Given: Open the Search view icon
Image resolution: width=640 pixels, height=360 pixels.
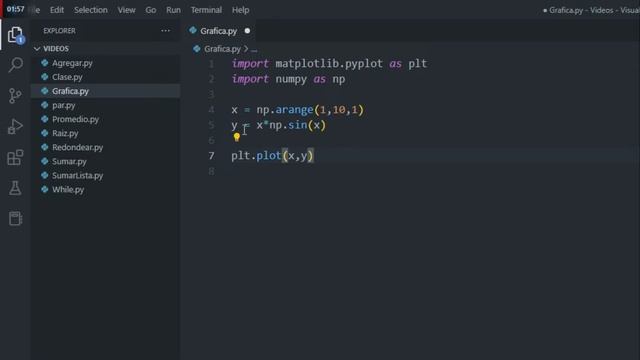Looking at the screenshot, I should tap(16, 64).
